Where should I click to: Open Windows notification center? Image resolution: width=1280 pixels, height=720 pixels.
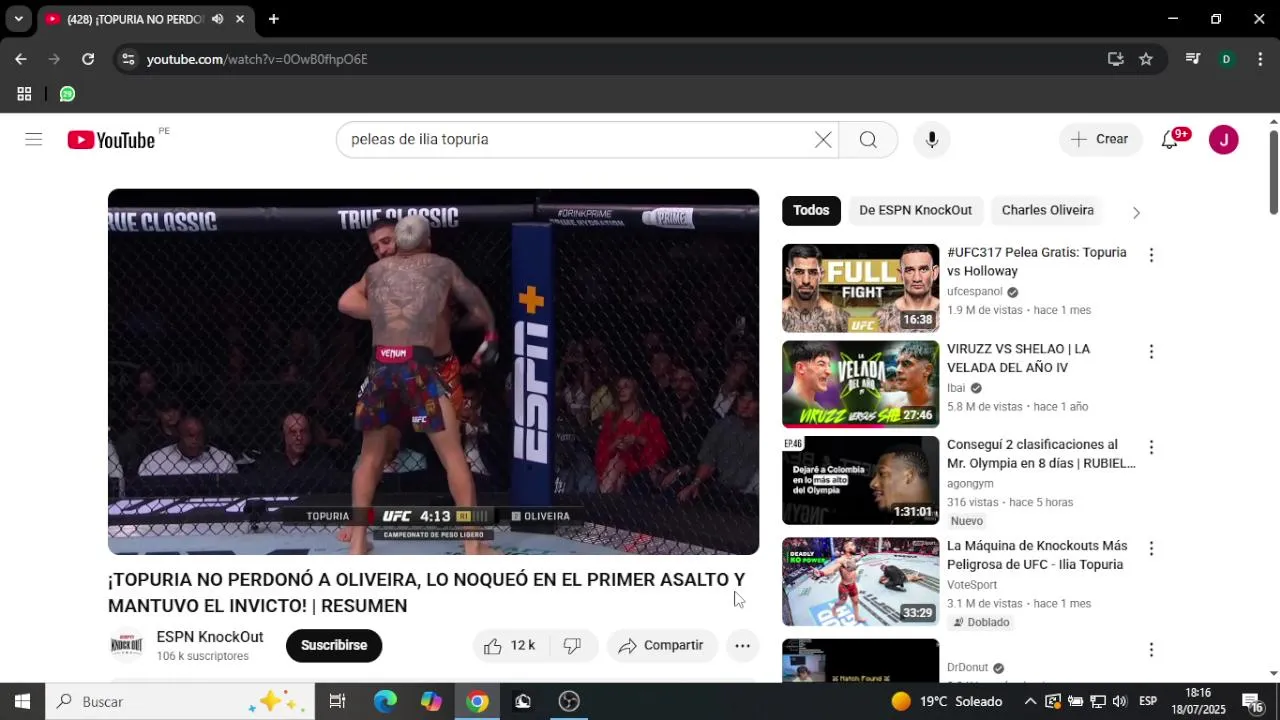tap(1252, 701)
